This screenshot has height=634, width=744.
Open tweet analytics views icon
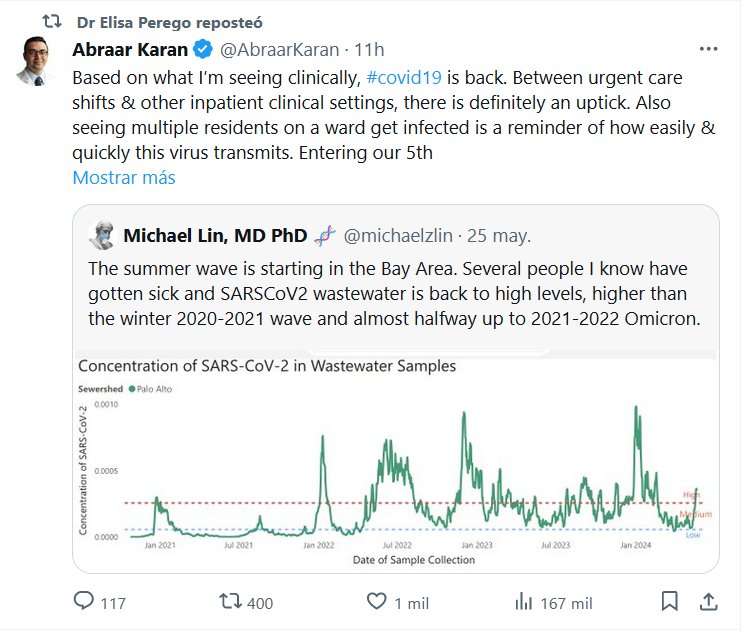[523, 602]
